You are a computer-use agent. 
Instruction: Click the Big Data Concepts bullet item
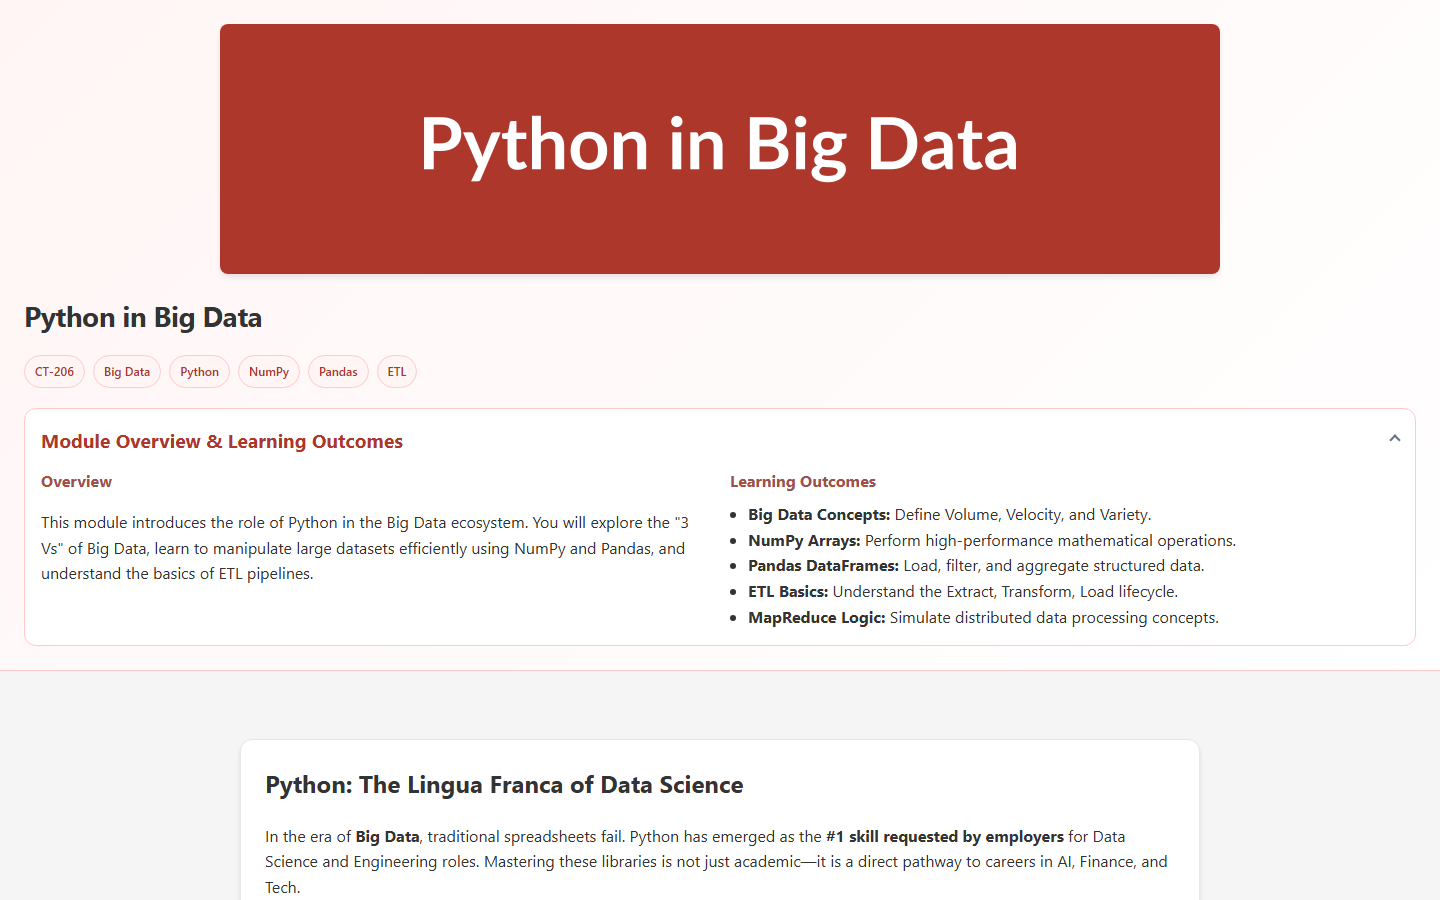click(949, 514)
